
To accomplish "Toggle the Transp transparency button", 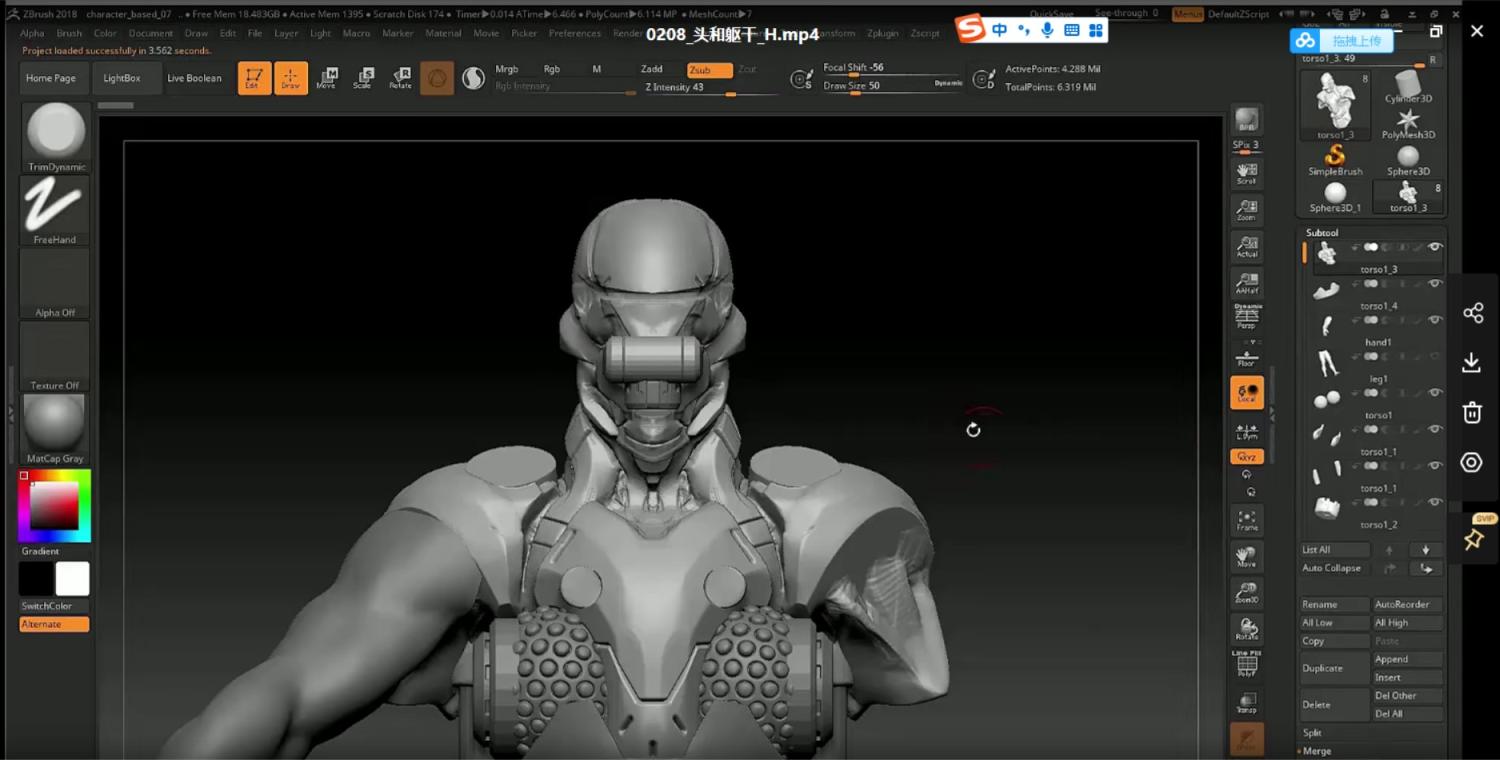I will coord(1247,702).
